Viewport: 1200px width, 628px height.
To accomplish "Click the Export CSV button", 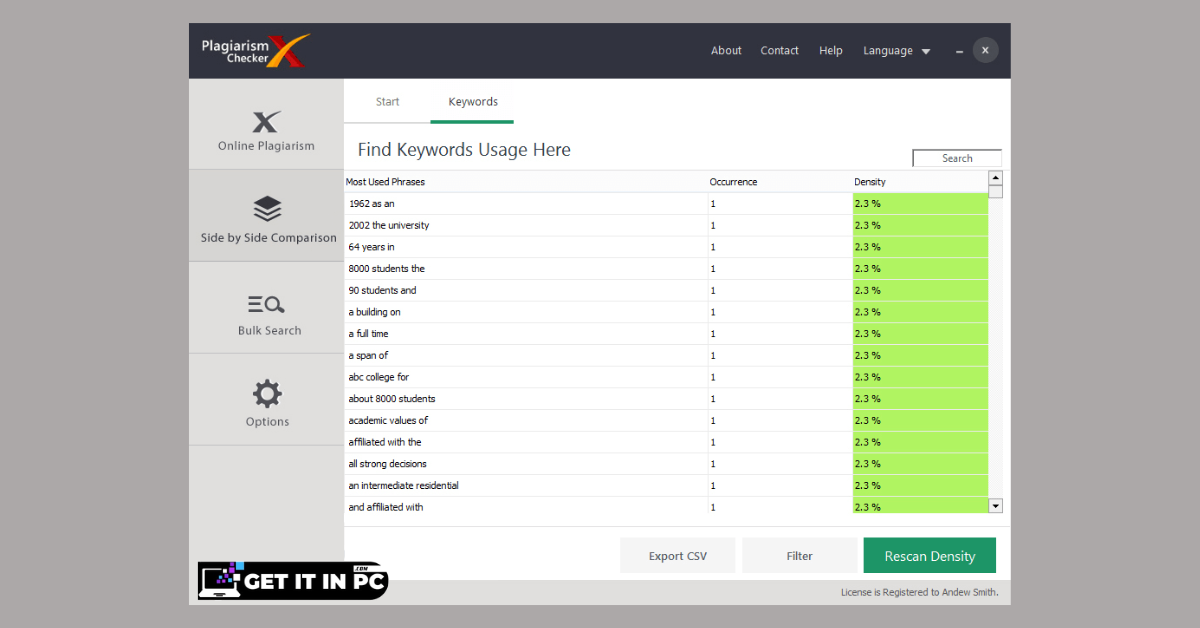I will point(678,556).
